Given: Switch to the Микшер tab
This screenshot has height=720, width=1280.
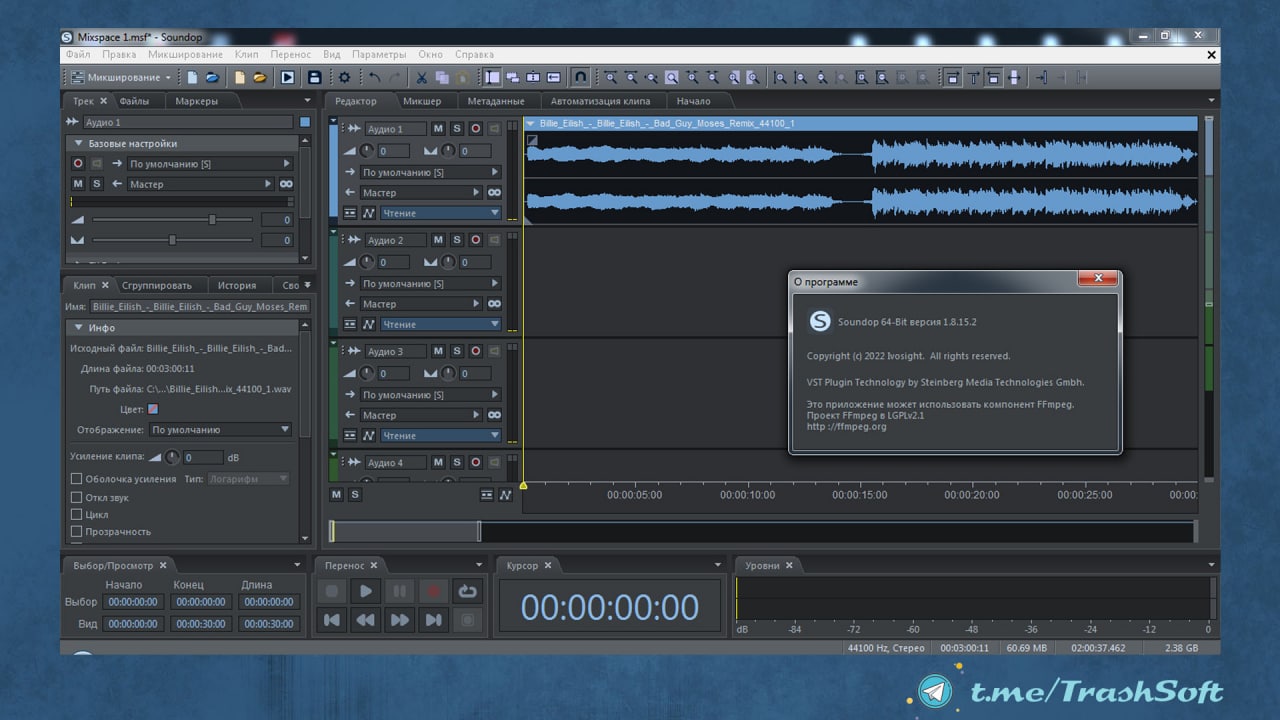Looking at the screenshot, I should pyautogui.click(x=422, y=101).
